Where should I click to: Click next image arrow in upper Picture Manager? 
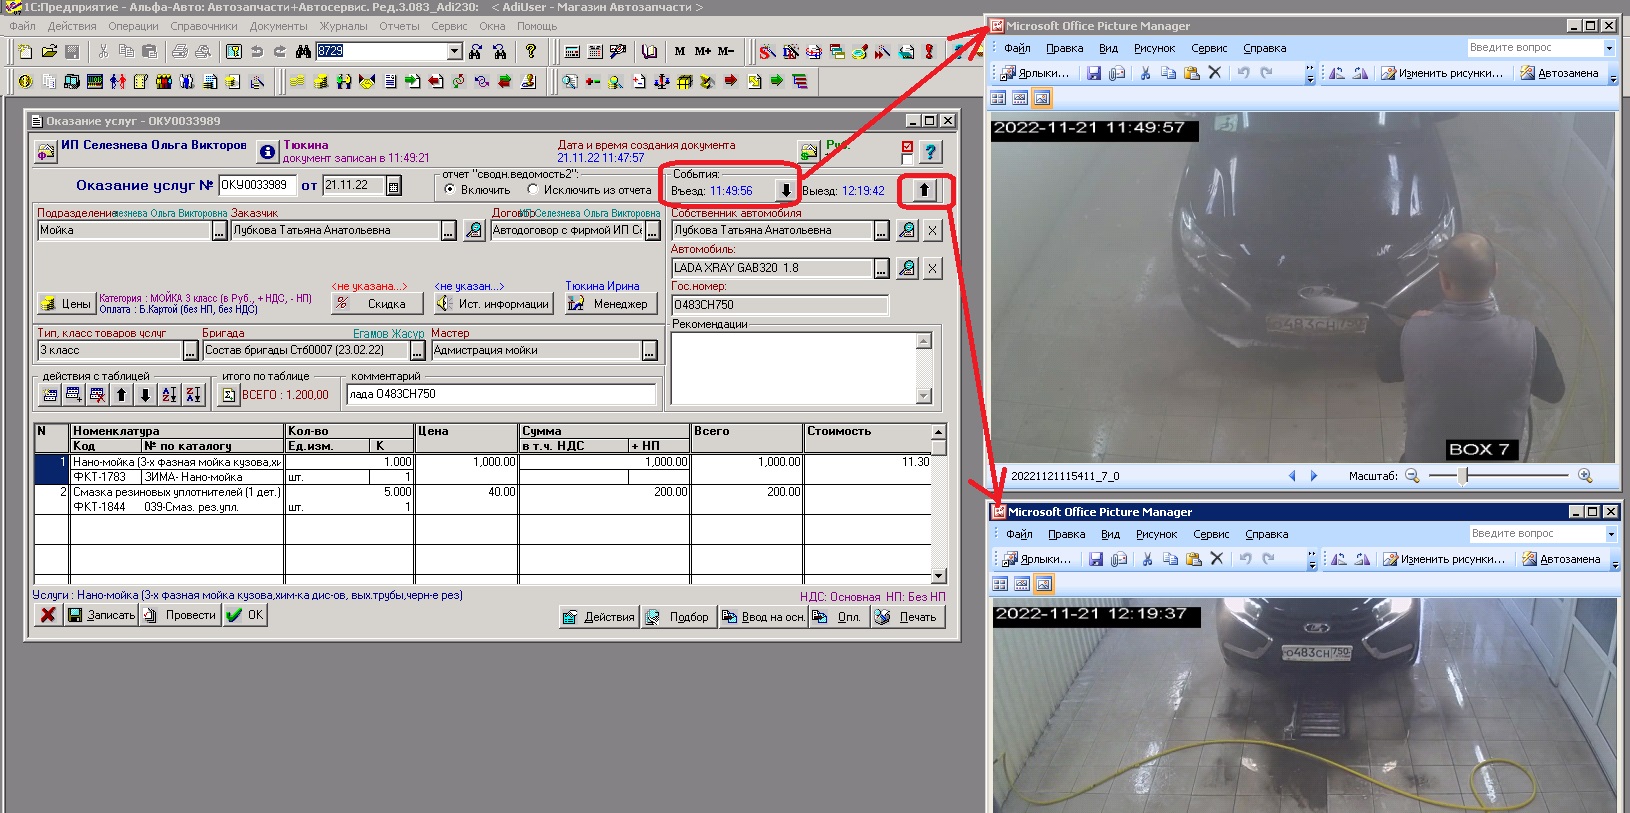pos(1314,476)
